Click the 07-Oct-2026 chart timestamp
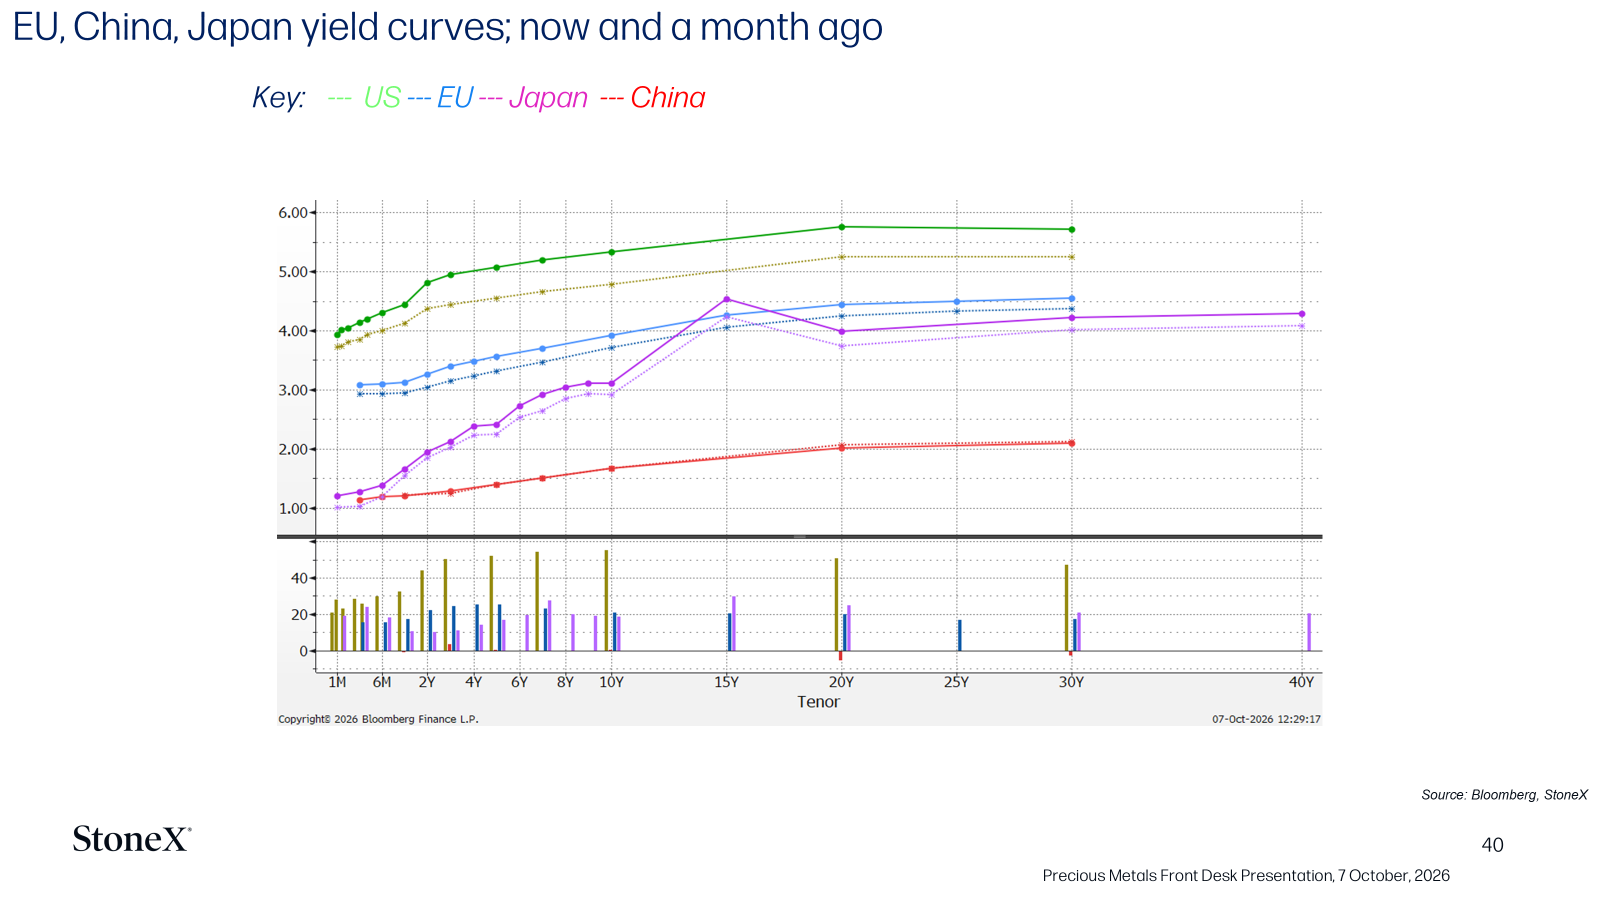This screenshot has height=900, width=1600. pyautogui.click(x=1266, y=719)
